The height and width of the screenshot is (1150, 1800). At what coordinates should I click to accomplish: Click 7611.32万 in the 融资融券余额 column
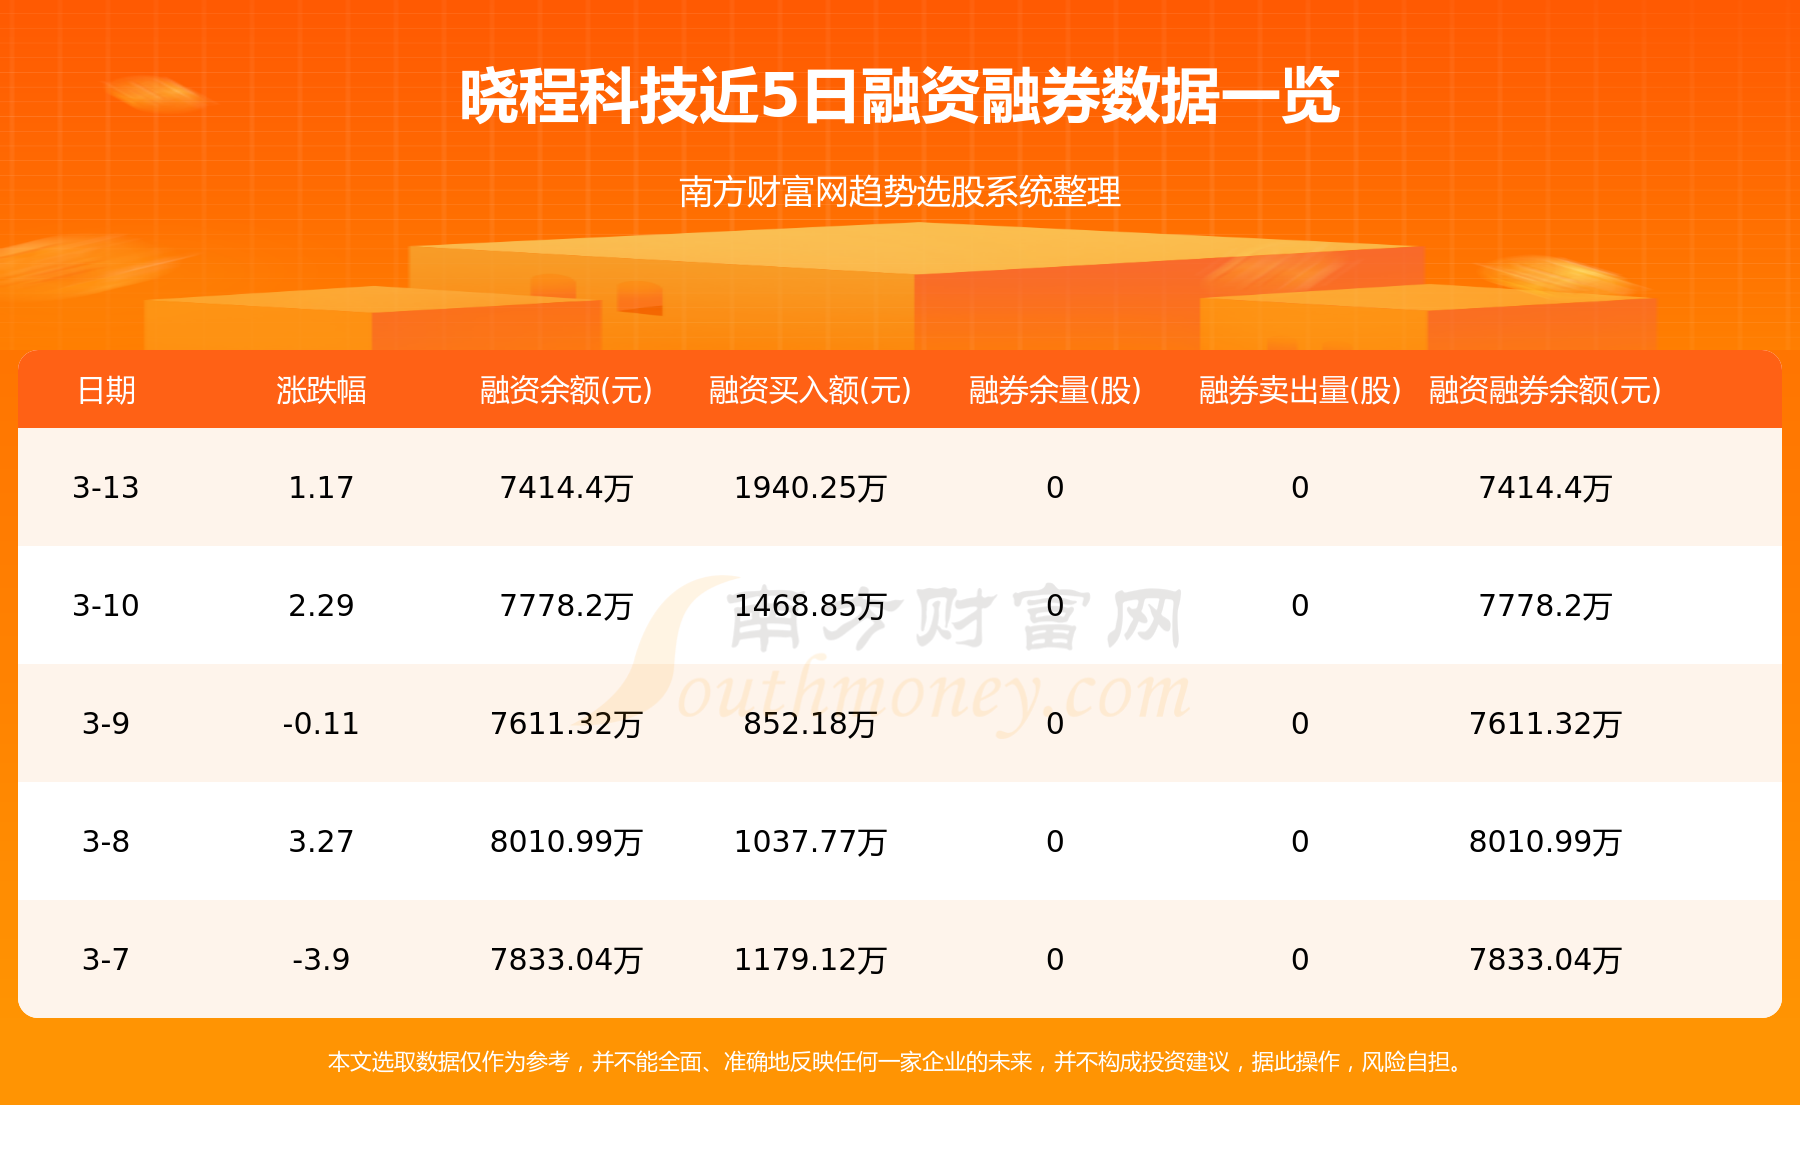click(x=1545, y=723)
